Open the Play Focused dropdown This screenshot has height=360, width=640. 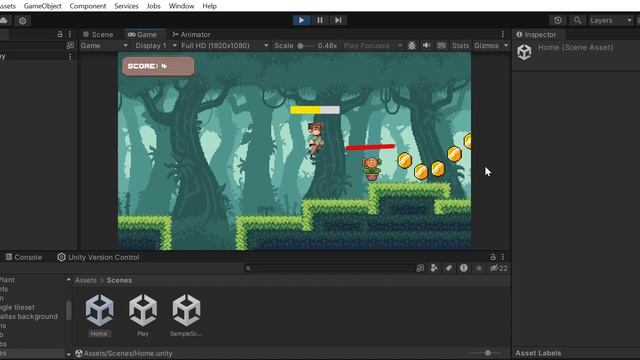[373, 46]
